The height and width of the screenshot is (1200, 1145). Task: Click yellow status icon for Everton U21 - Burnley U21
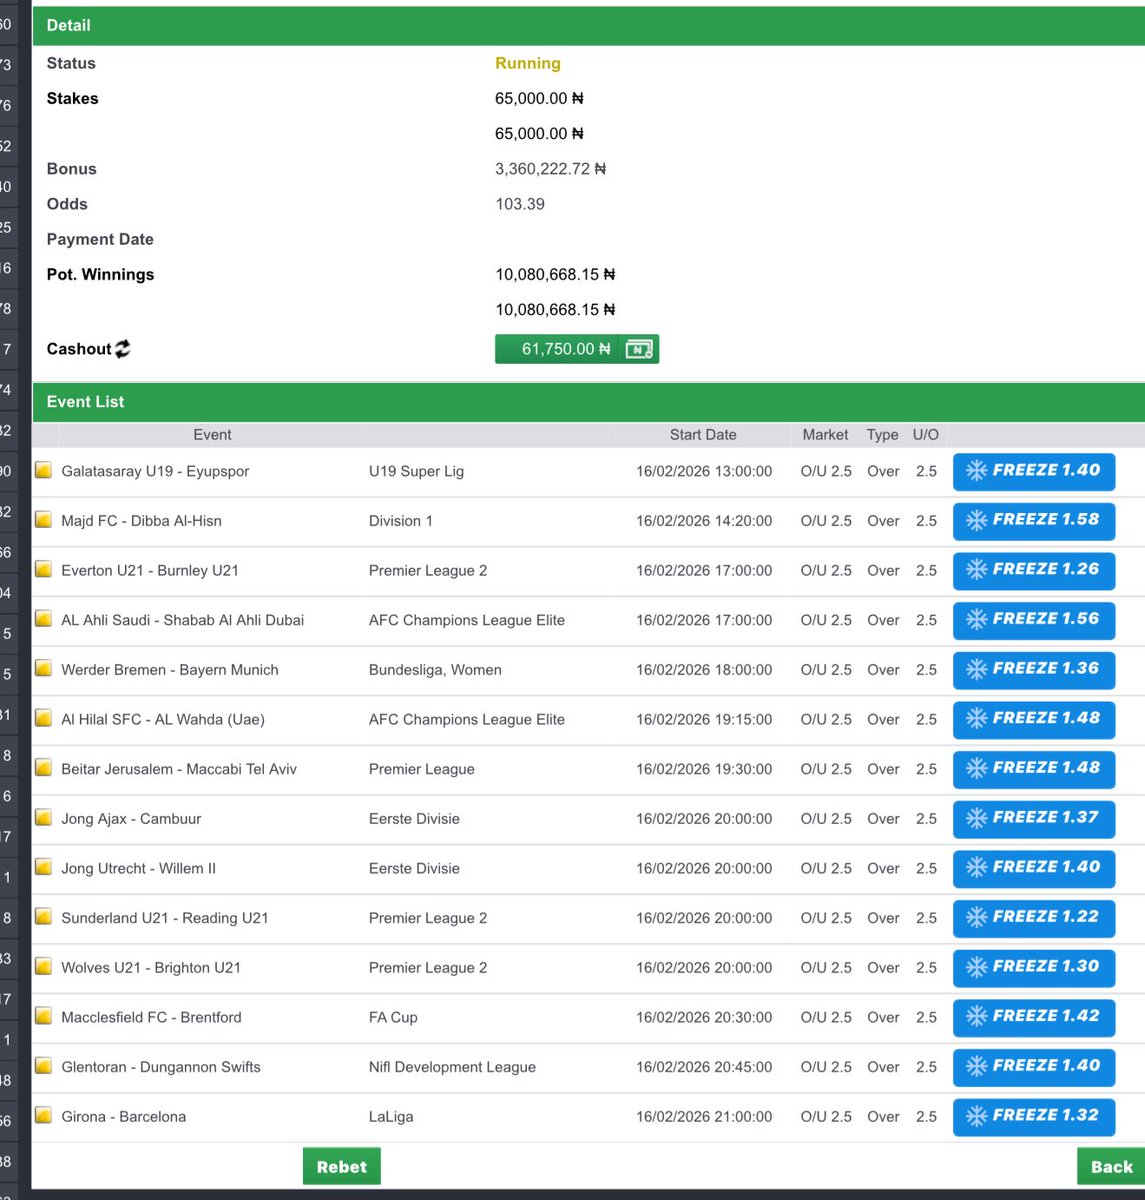pos(44,569)
